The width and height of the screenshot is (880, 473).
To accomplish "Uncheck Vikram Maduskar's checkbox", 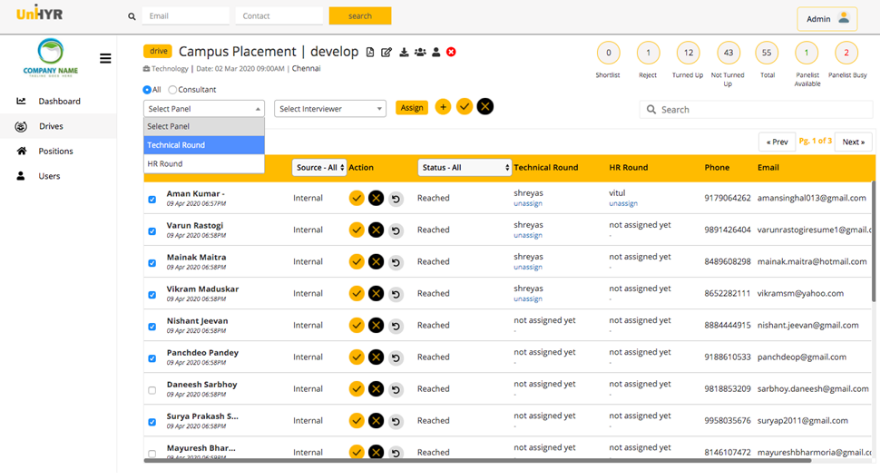I will [x=152, y=295].
